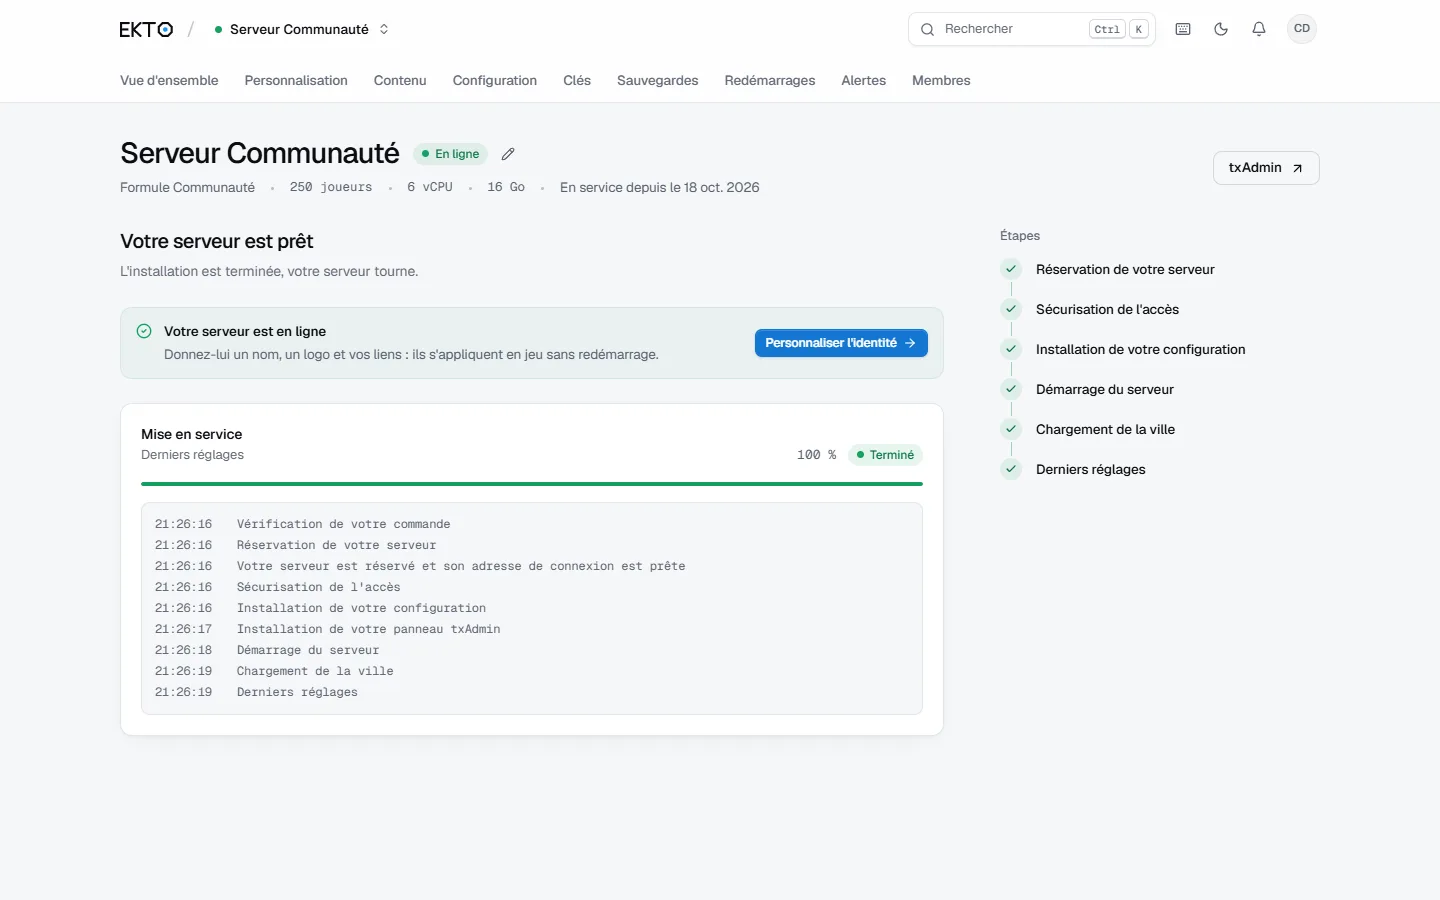Viewport: 1440px width, 900px height.
Task: Click the Terminé status badge
Action: coord(886,455)
